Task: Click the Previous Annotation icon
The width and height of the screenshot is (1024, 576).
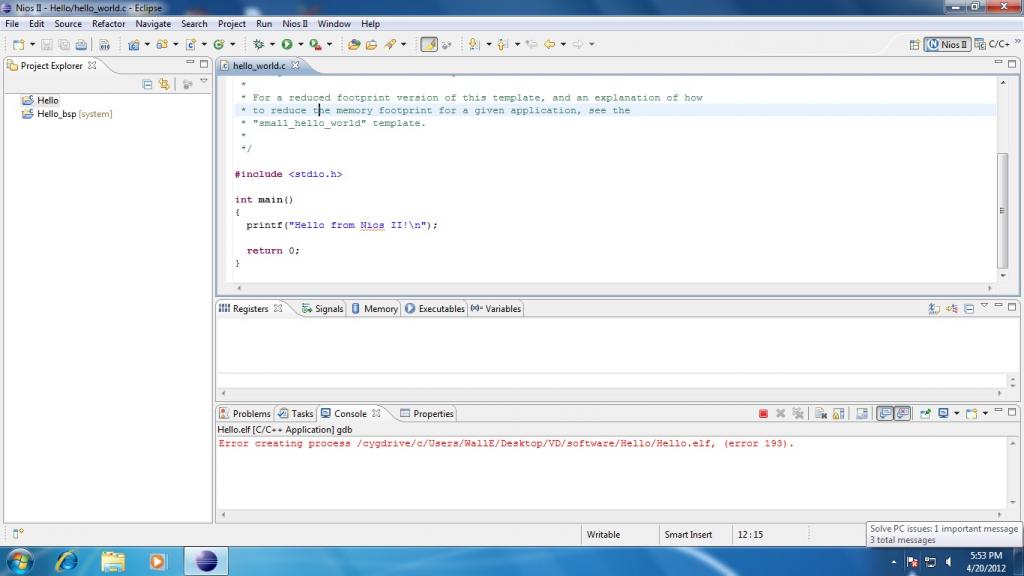Action: pos(503,44)
